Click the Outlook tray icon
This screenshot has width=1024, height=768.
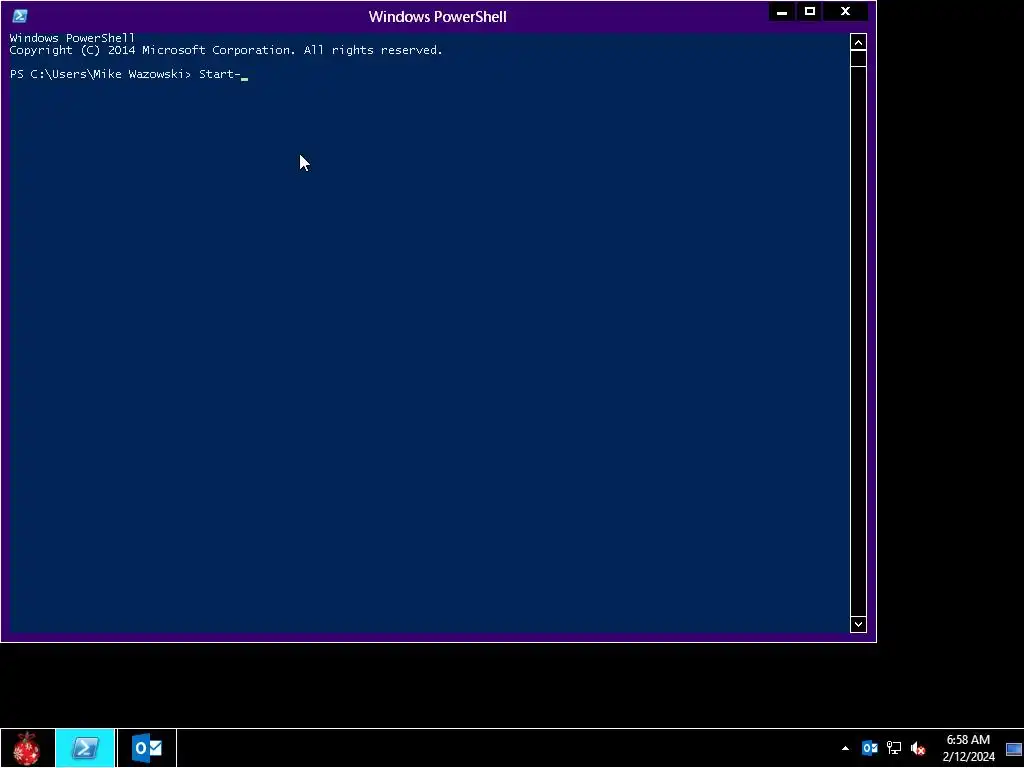(870, 748)
